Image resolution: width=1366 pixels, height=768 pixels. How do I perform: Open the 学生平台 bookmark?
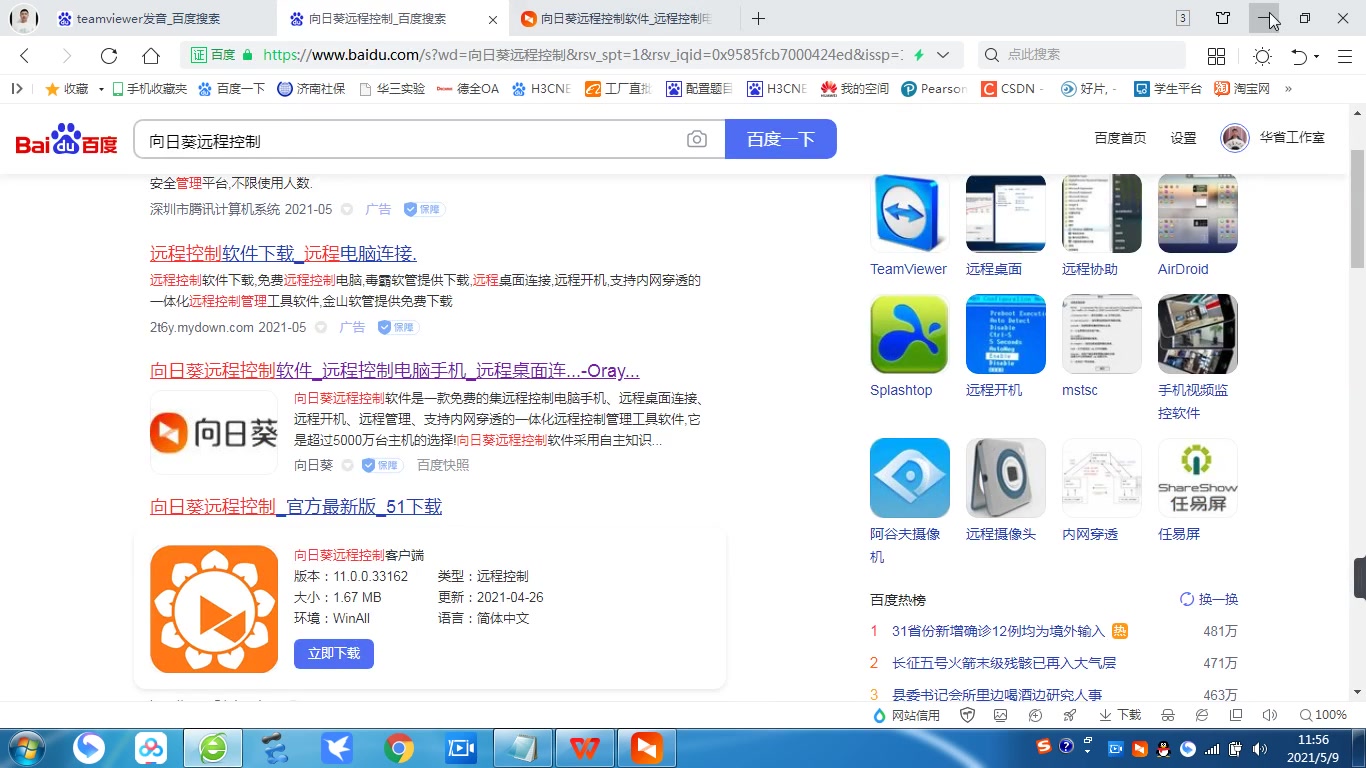(x=1168, y=88)
